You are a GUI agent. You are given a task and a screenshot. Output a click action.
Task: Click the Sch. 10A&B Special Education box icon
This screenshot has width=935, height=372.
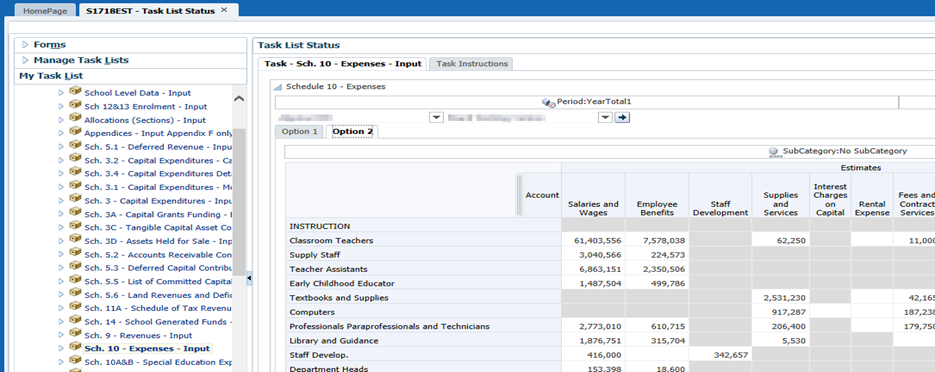tap(75, 361)
